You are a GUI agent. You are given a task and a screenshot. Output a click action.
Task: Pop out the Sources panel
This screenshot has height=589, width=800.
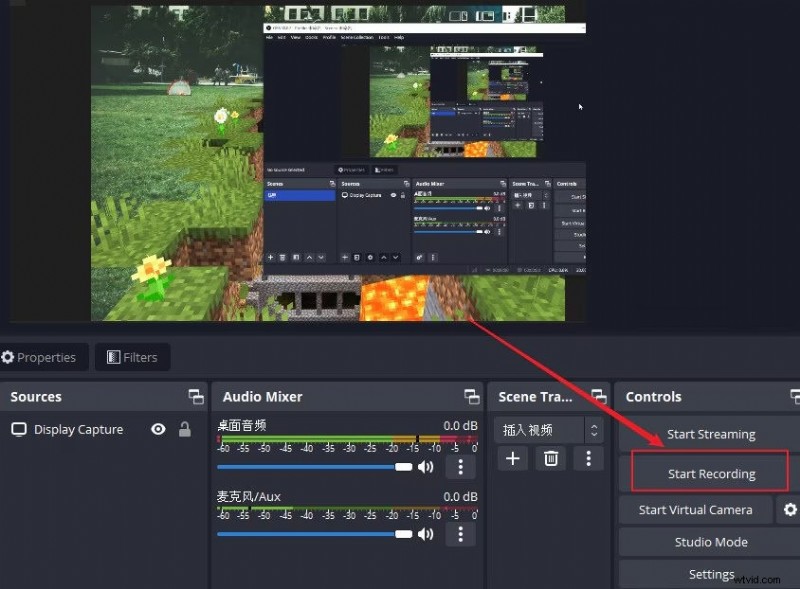[196, 396]
